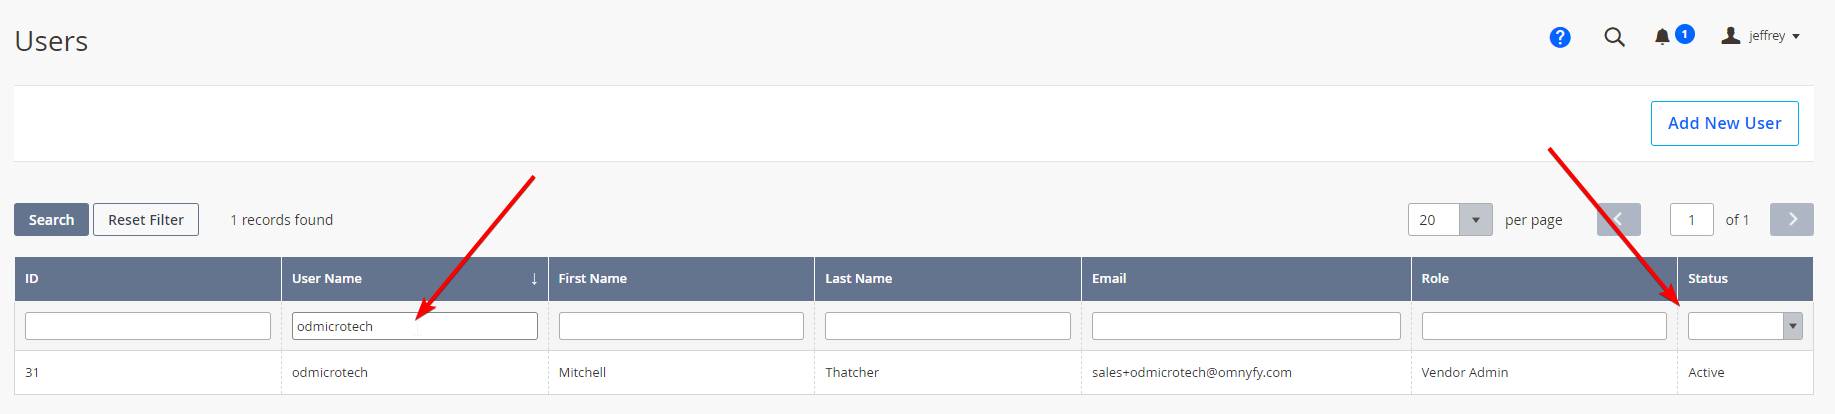This screenshot has width=1835, height=414.
Task: Click the Reset Filter button
Action: pos(146,219)
